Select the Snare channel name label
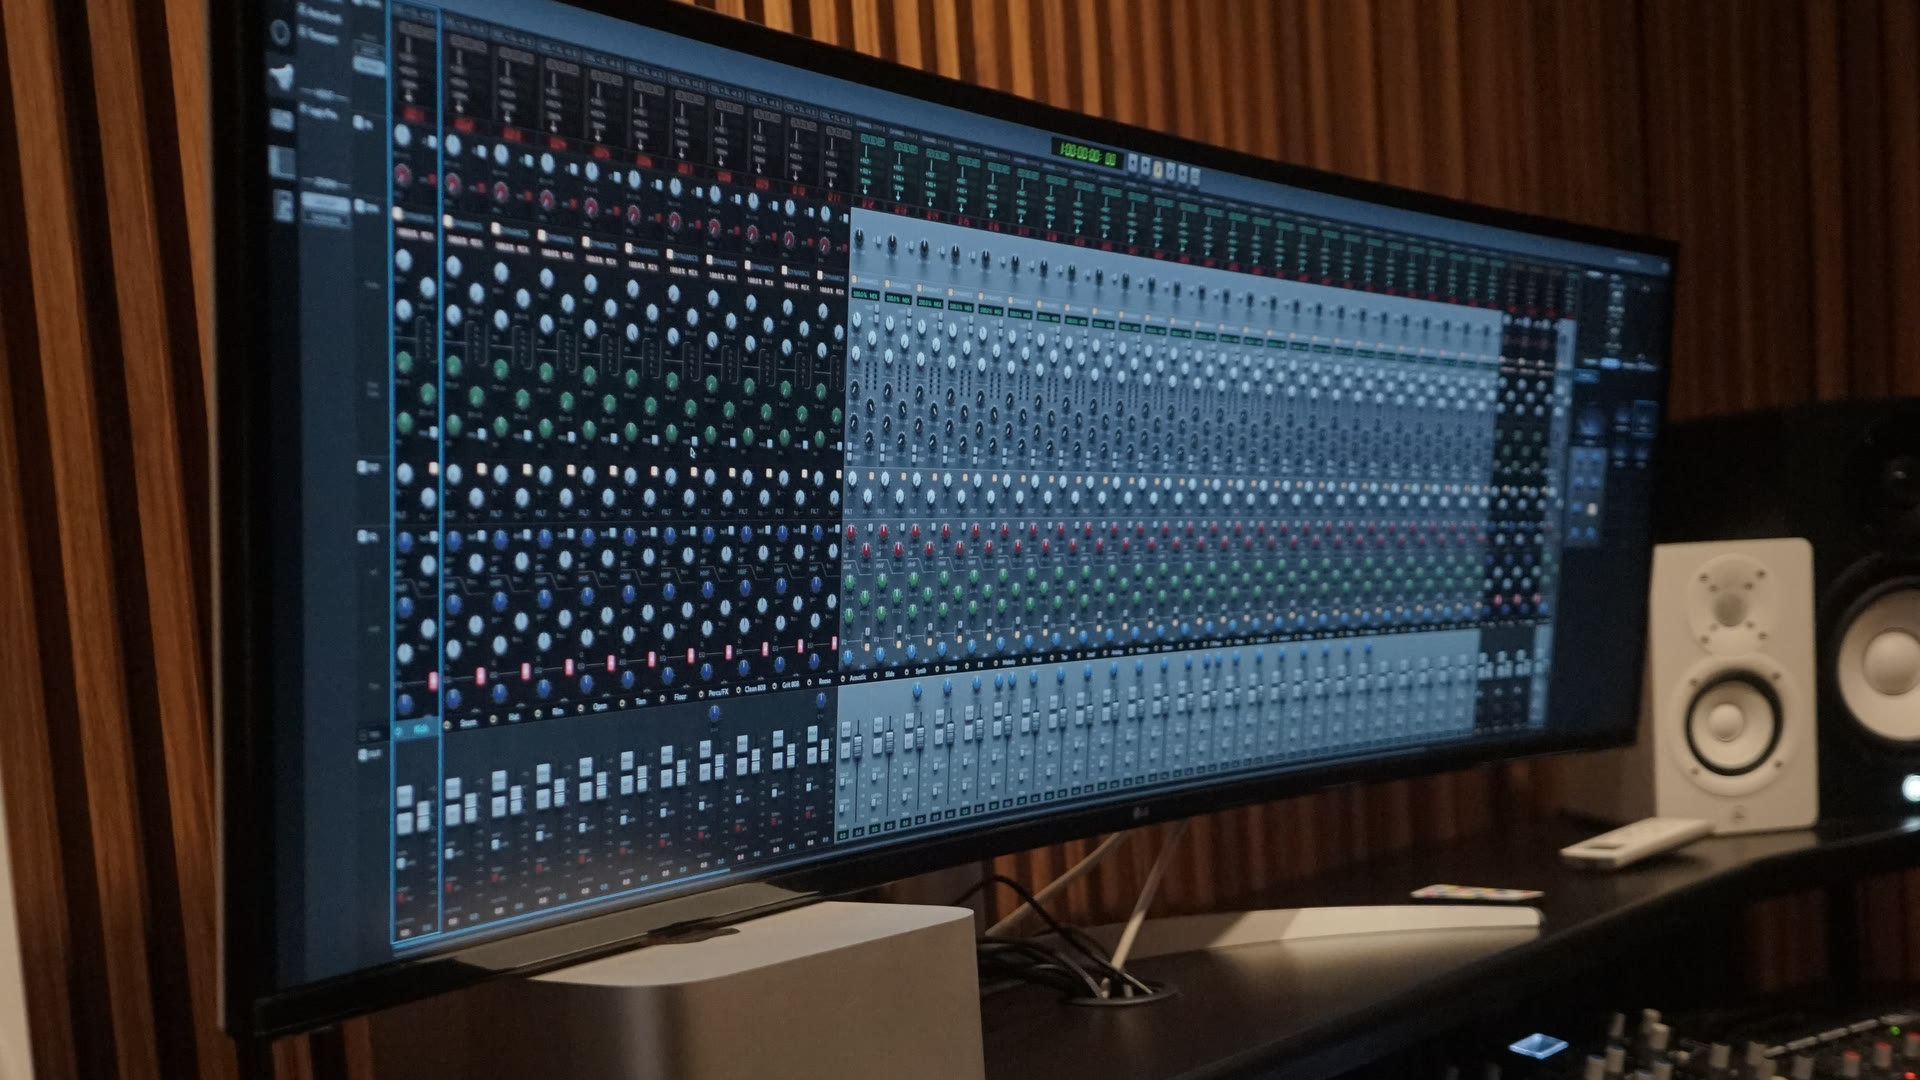 coord(468,722)
